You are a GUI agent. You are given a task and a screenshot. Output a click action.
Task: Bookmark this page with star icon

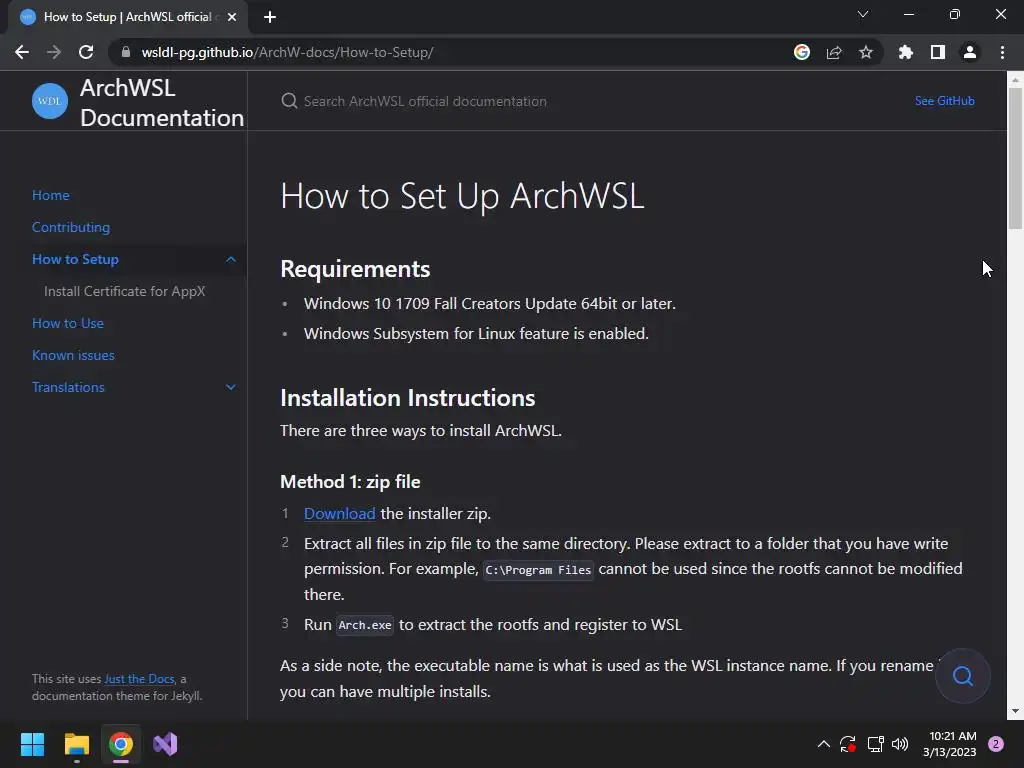[x=866, y=52]
